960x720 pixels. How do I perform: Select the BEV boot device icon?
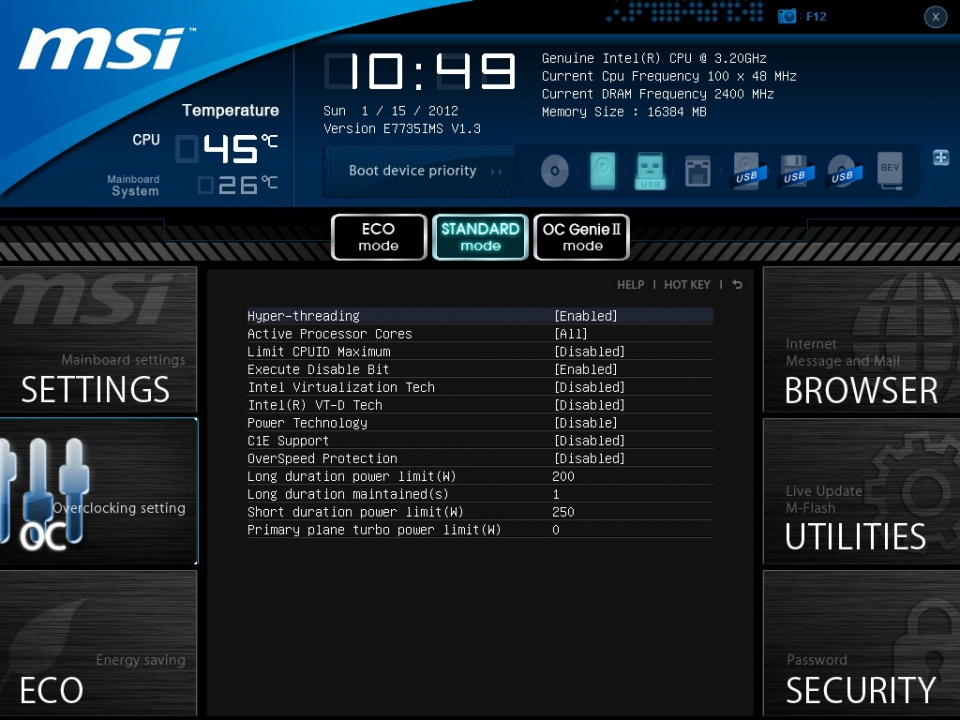(x=889, y=171)
